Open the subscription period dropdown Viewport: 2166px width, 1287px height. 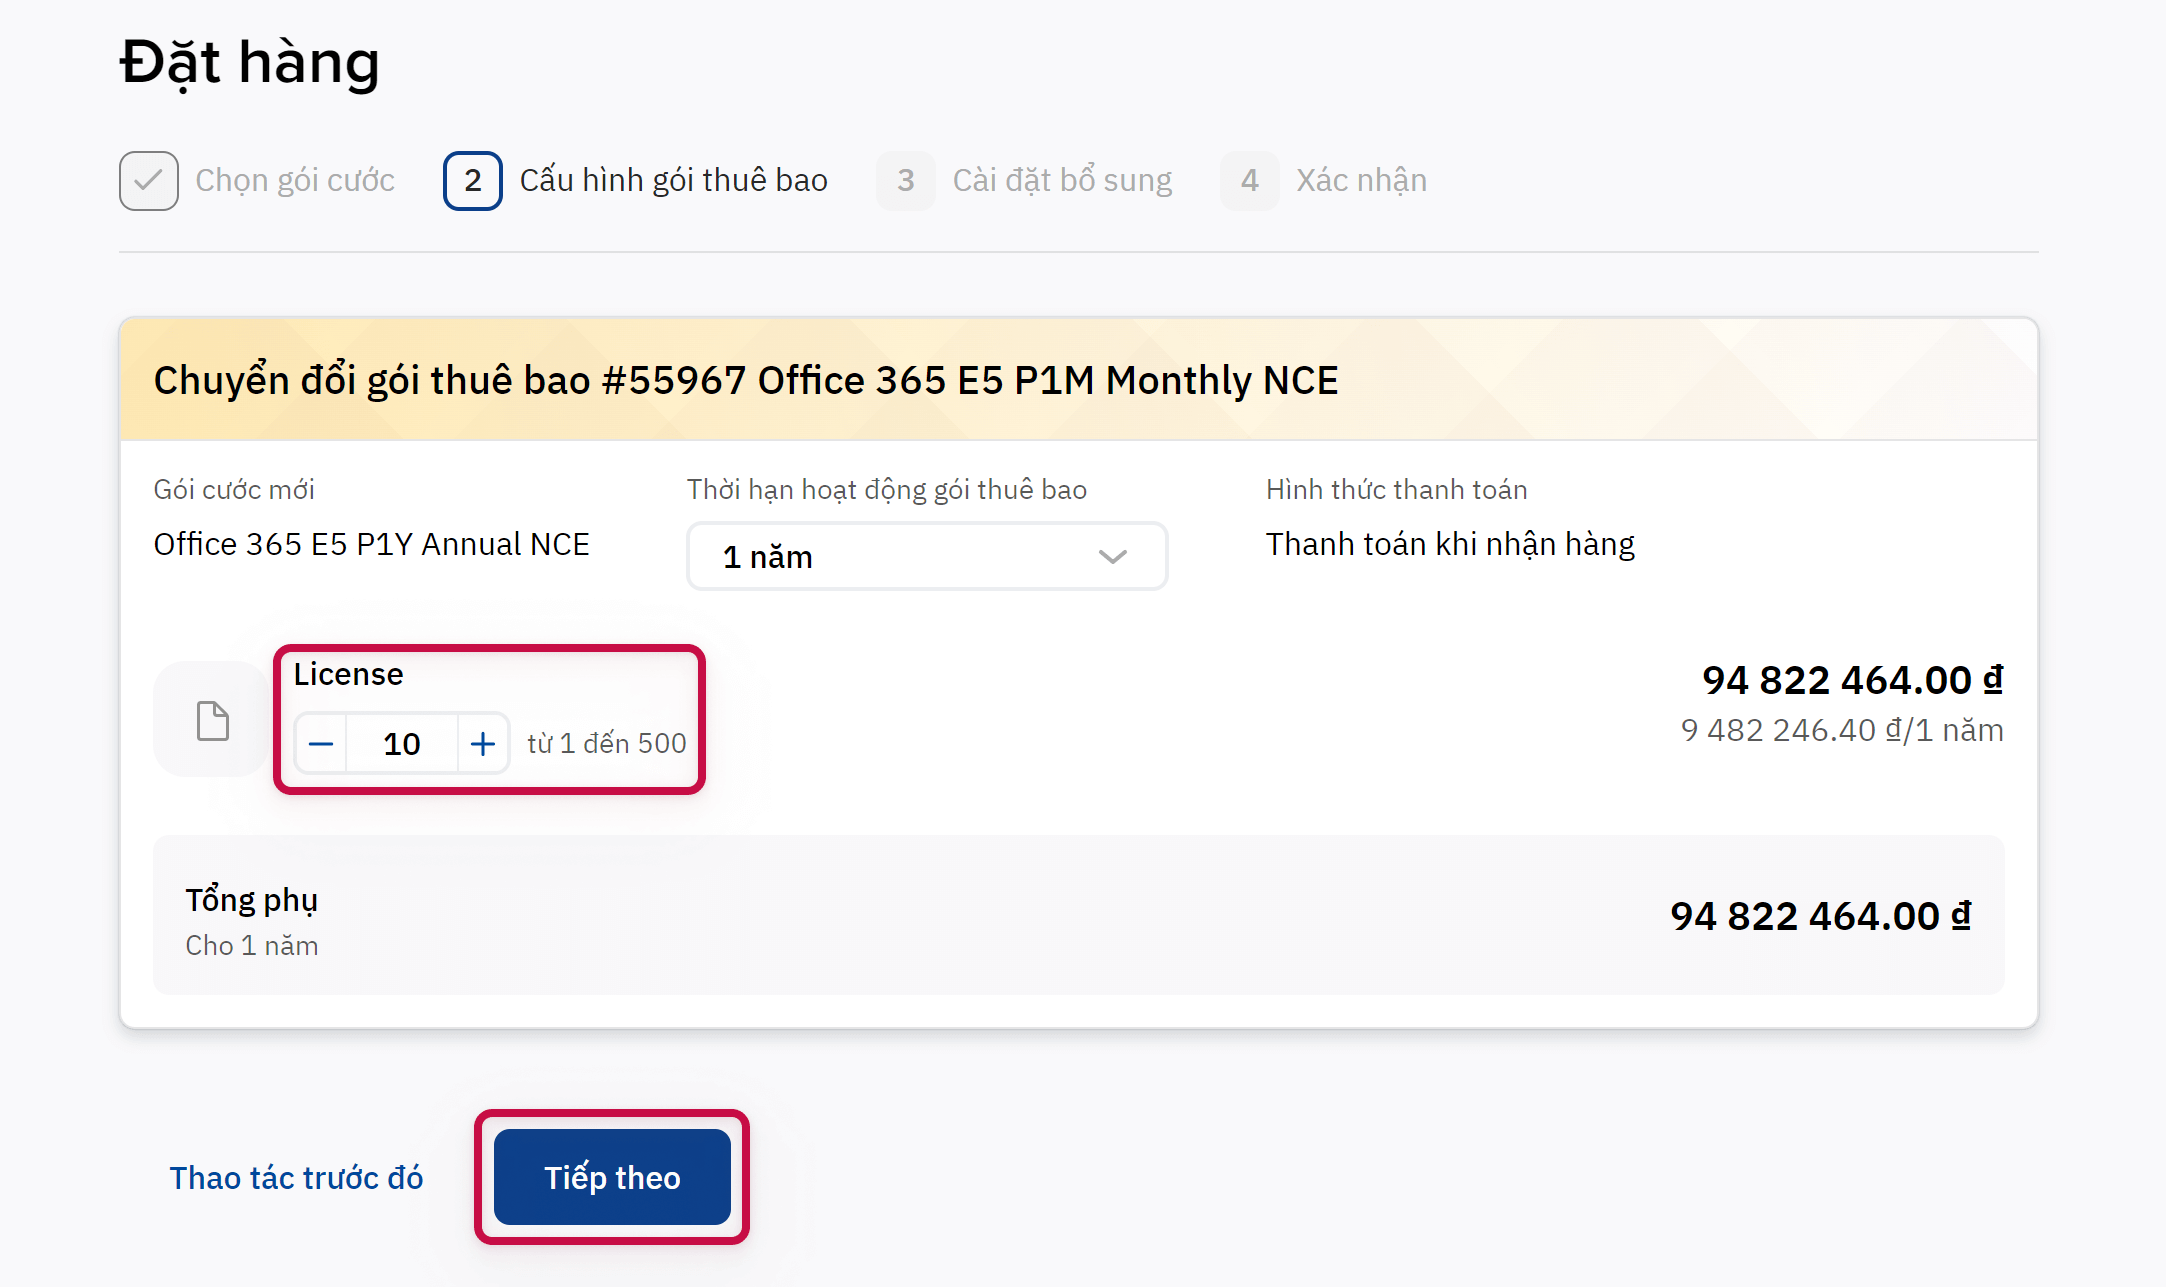pyautogui.click(x=926, y=556)
